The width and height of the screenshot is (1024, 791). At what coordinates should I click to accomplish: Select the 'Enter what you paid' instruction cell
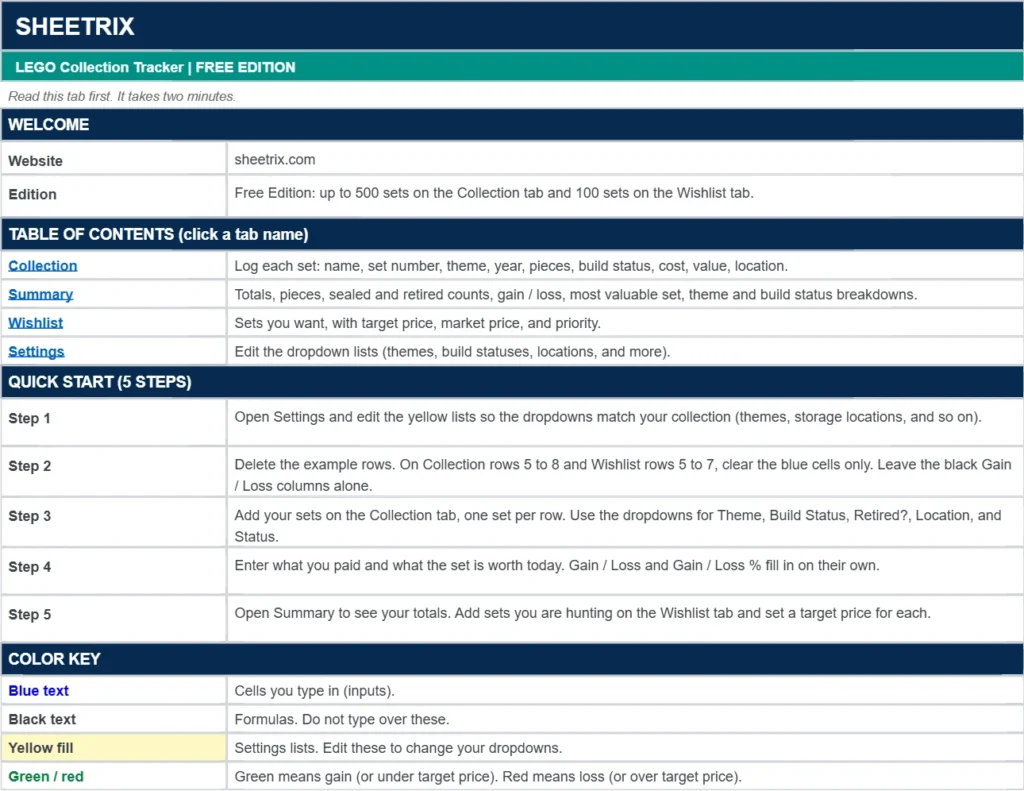625,571
